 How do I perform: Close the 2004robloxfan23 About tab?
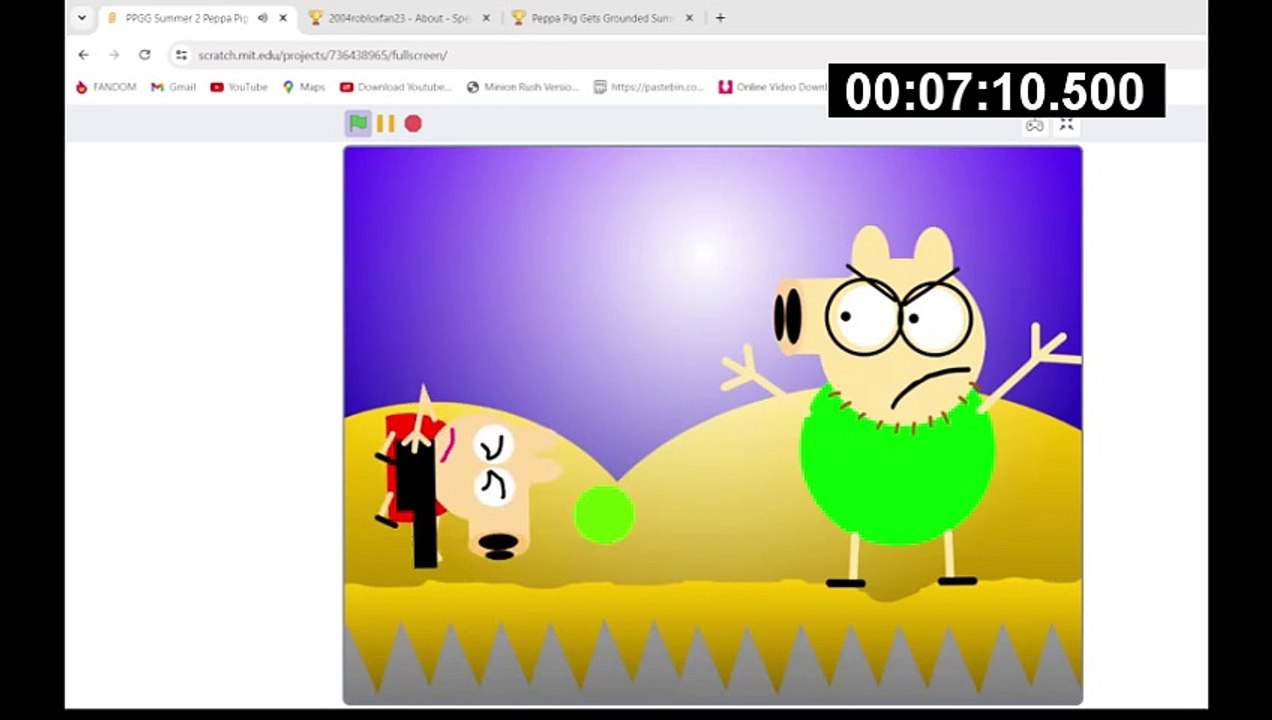pos(486,18)
